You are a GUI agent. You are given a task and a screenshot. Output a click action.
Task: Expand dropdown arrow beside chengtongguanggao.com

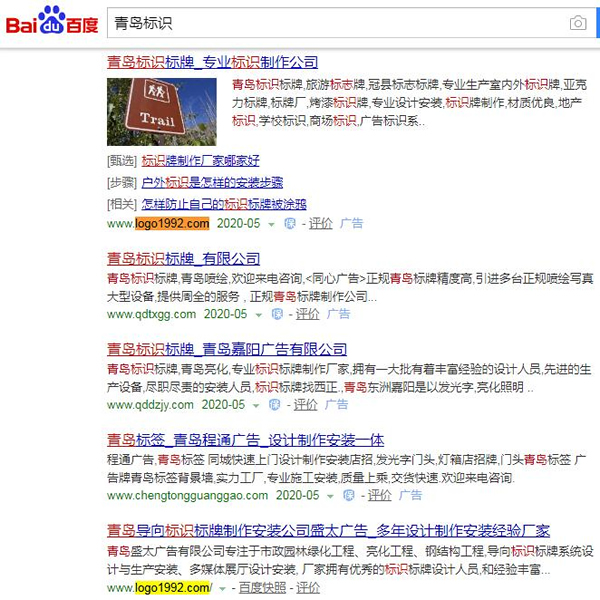point(330,497)
